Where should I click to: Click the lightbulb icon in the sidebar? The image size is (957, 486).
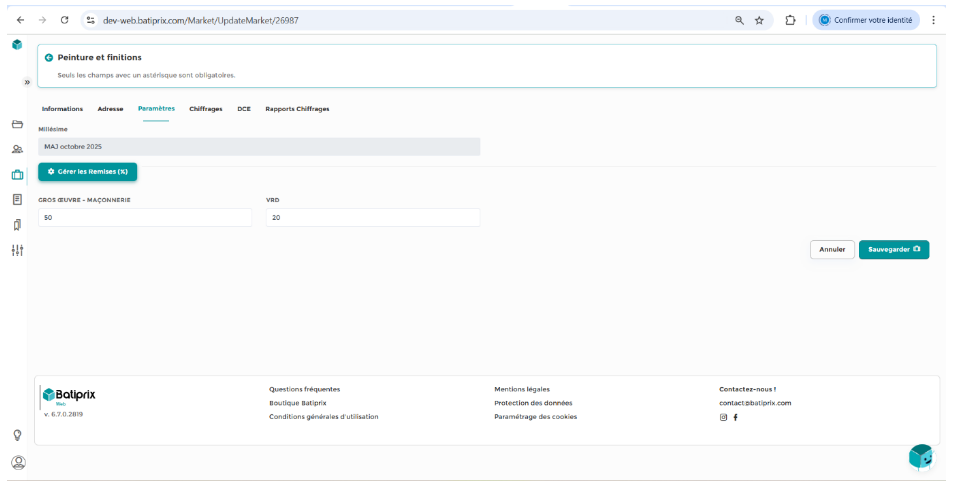17,435
